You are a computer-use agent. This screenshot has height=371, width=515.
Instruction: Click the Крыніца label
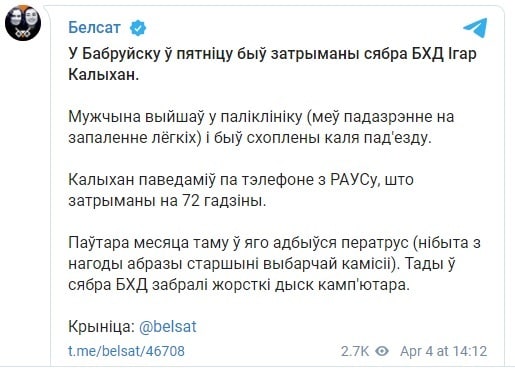coord(101,326)
